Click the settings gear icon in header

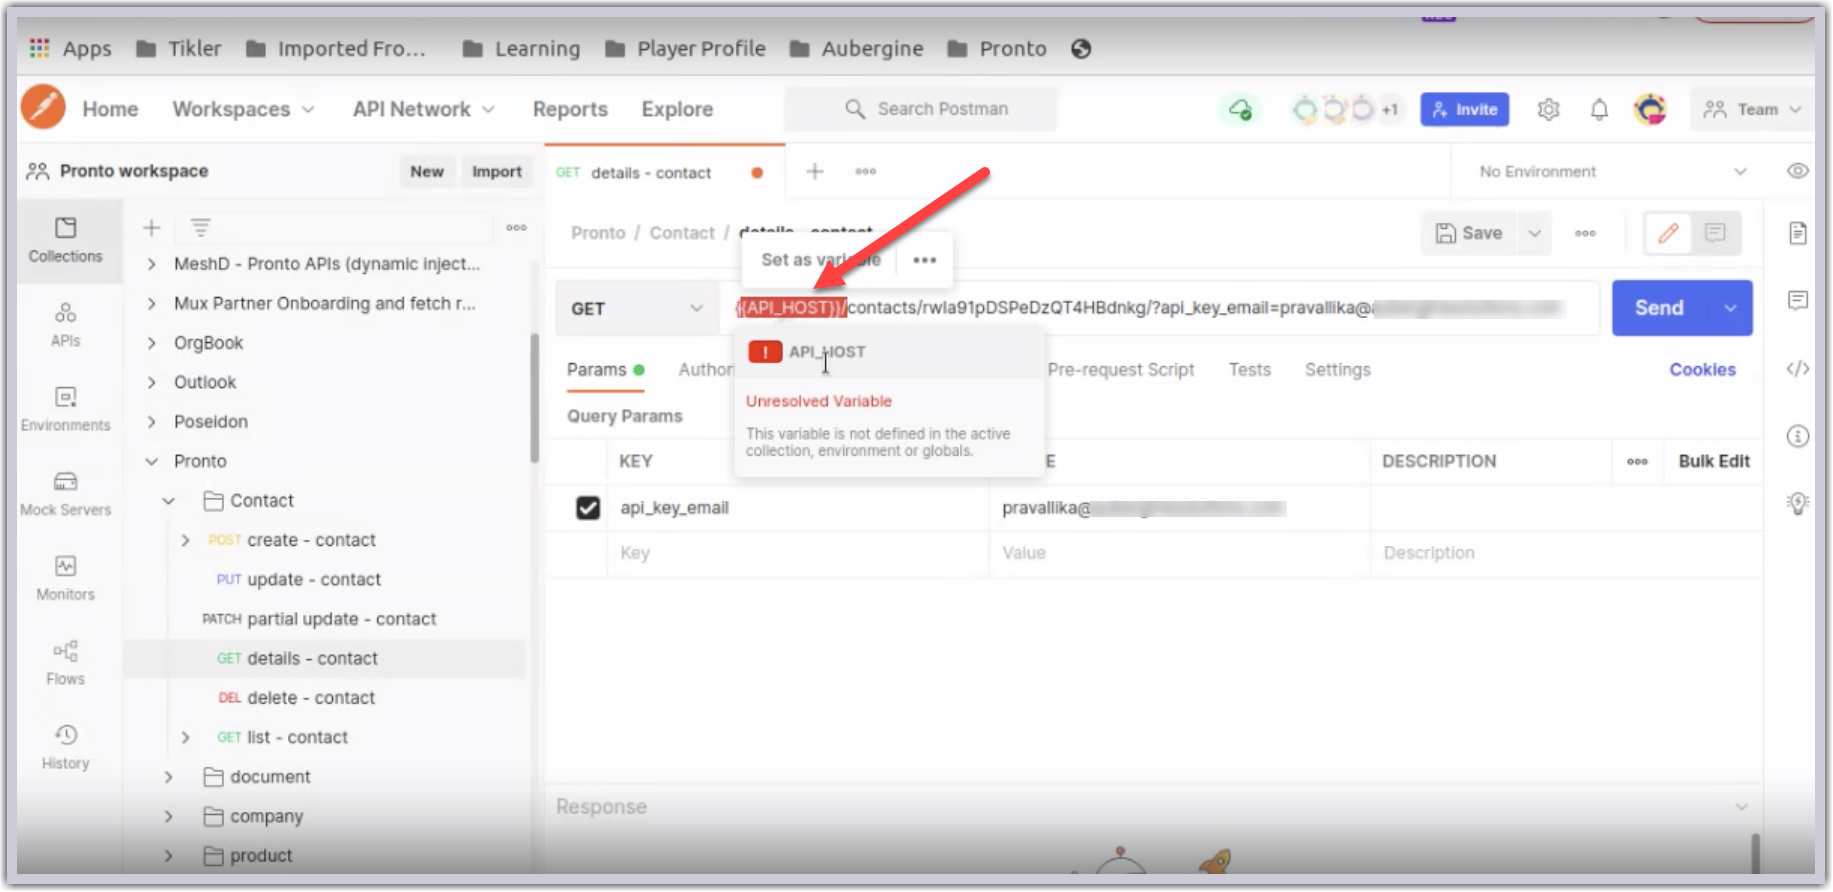1548,109
